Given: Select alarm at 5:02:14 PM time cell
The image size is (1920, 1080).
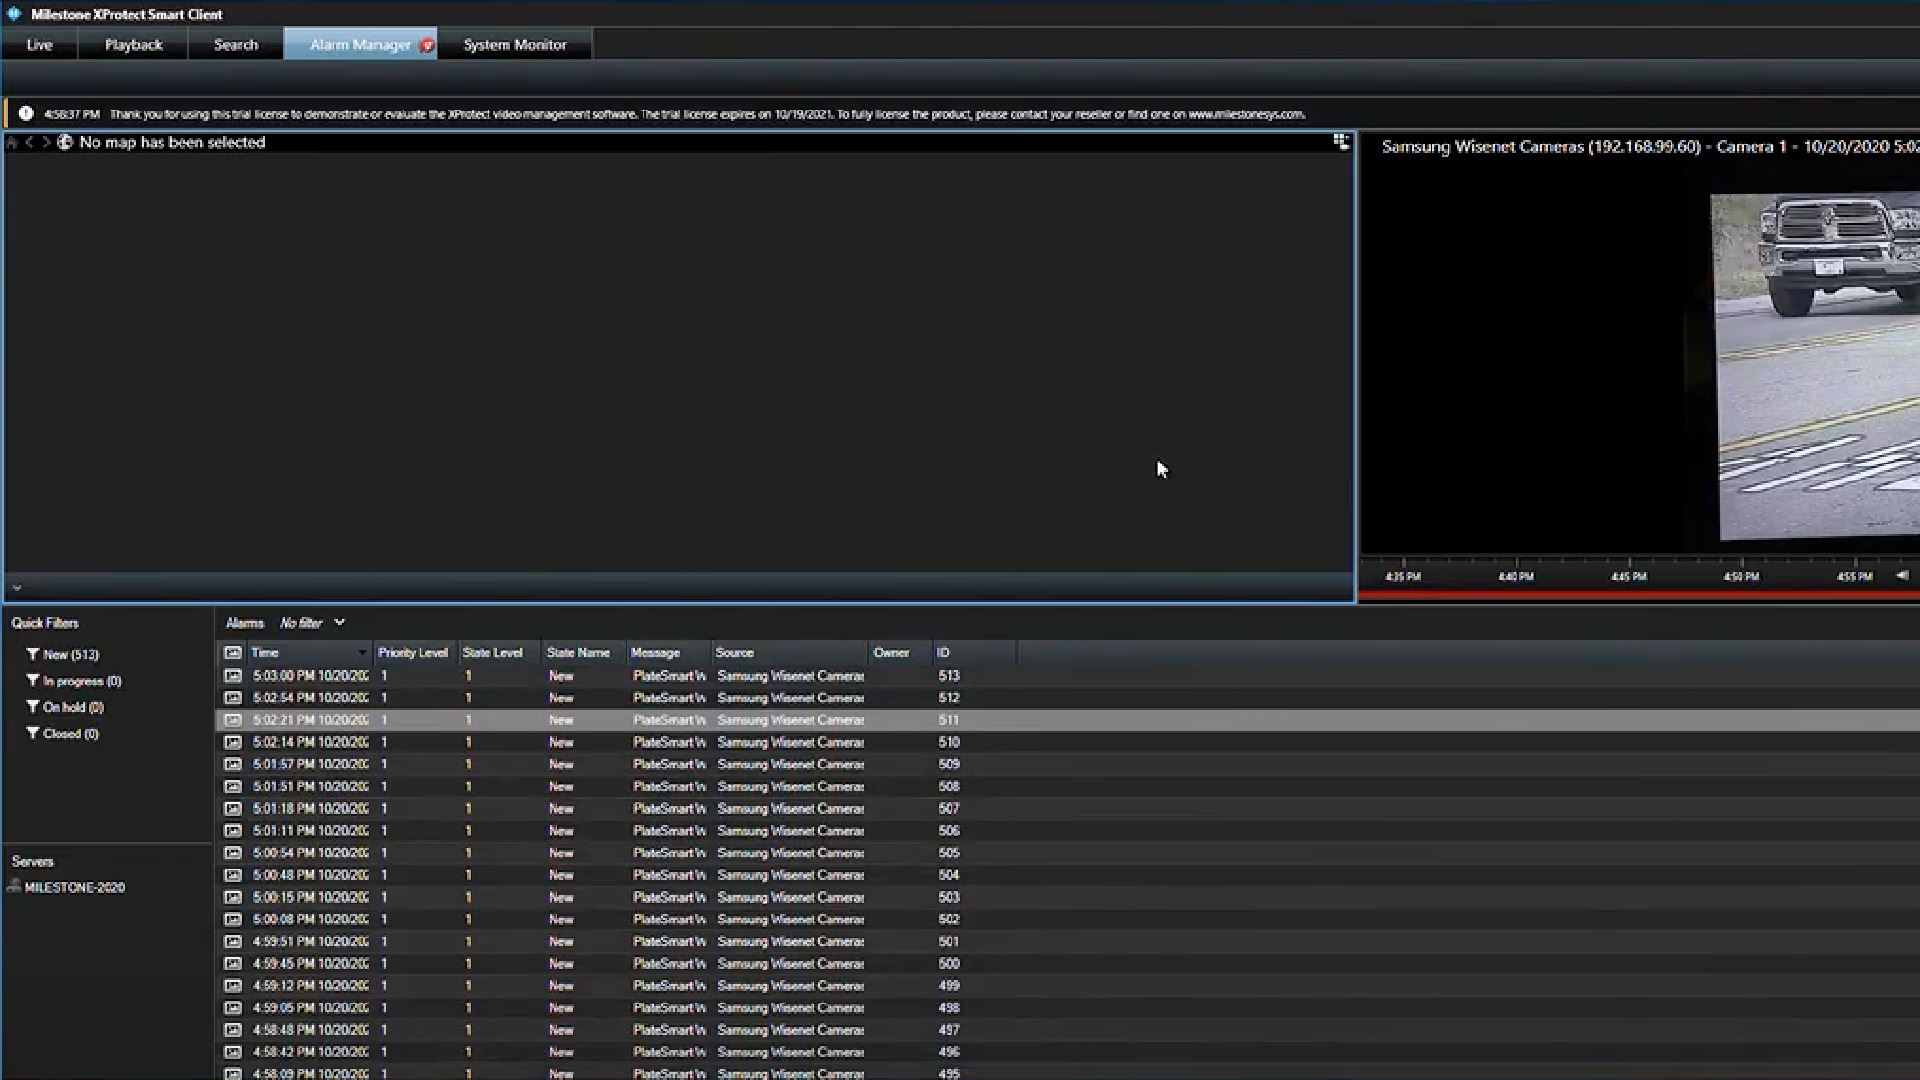Looking at the screenshot, I should pos(310,742).
